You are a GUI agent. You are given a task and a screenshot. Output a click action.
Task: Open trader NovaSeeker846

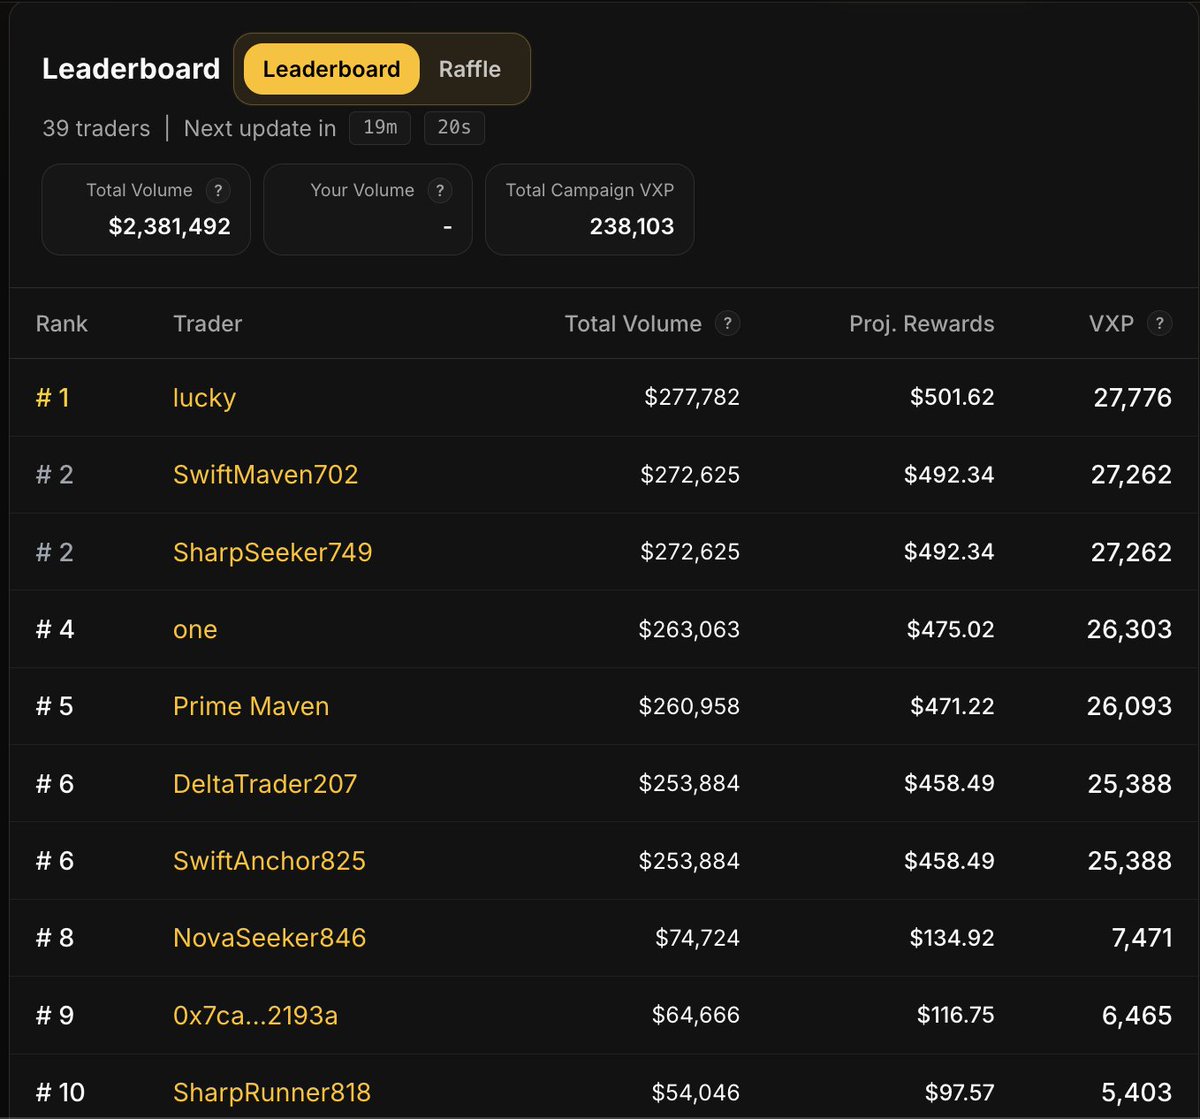269,938
